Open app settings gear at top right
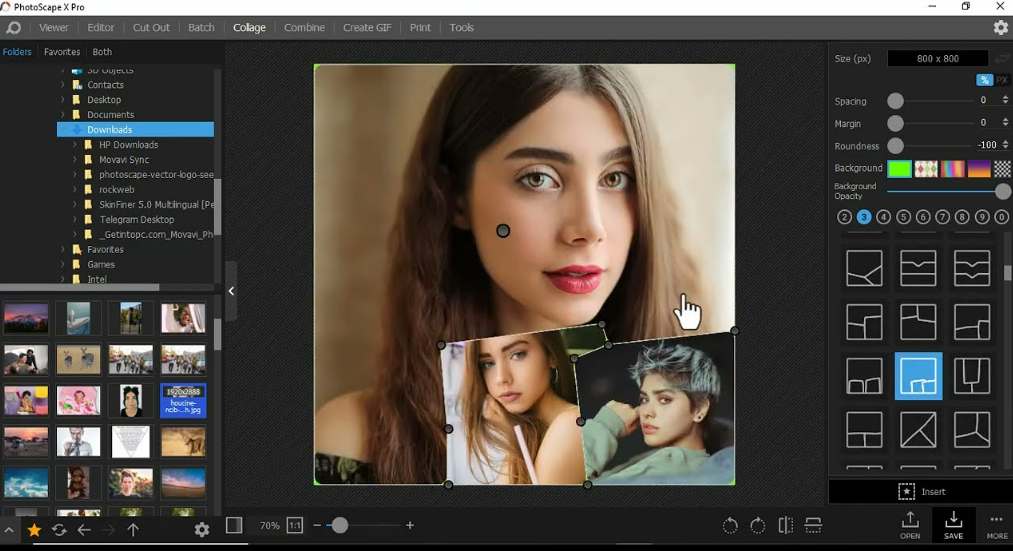The image size is (1013, 551). pyautogui.click(x=1000, y=28)
